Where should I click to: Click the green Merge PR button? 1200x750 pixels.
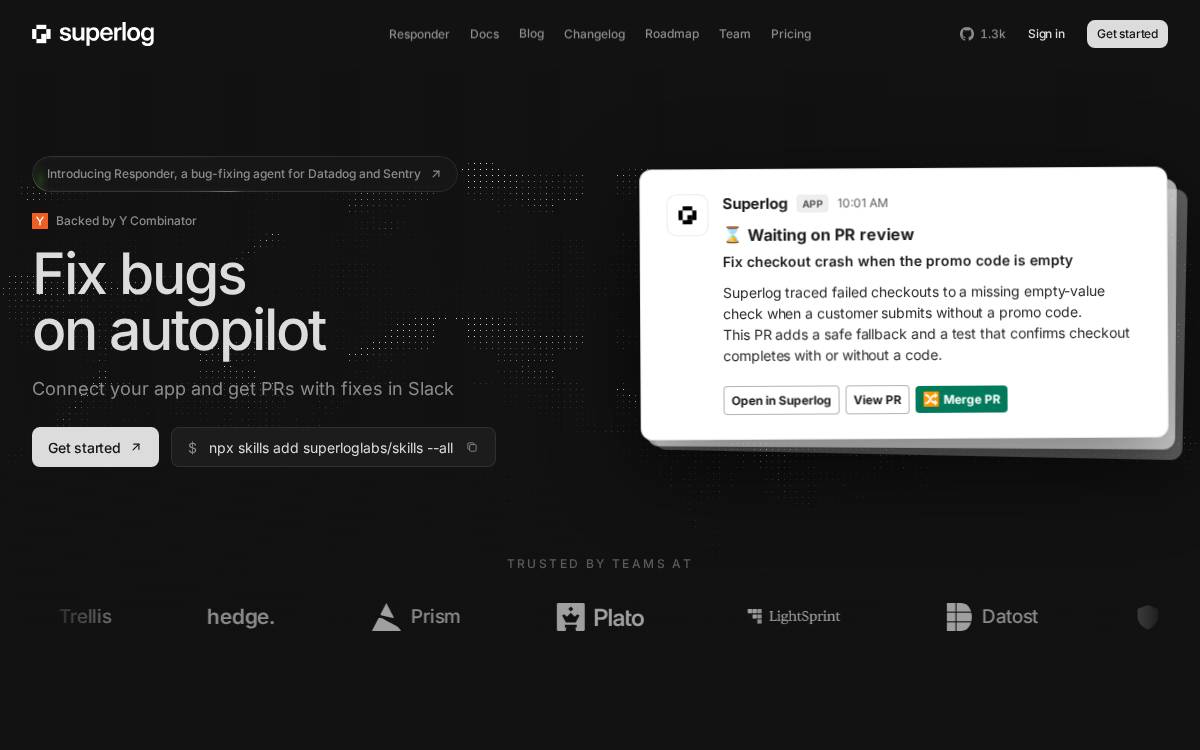tap(961, 399)
